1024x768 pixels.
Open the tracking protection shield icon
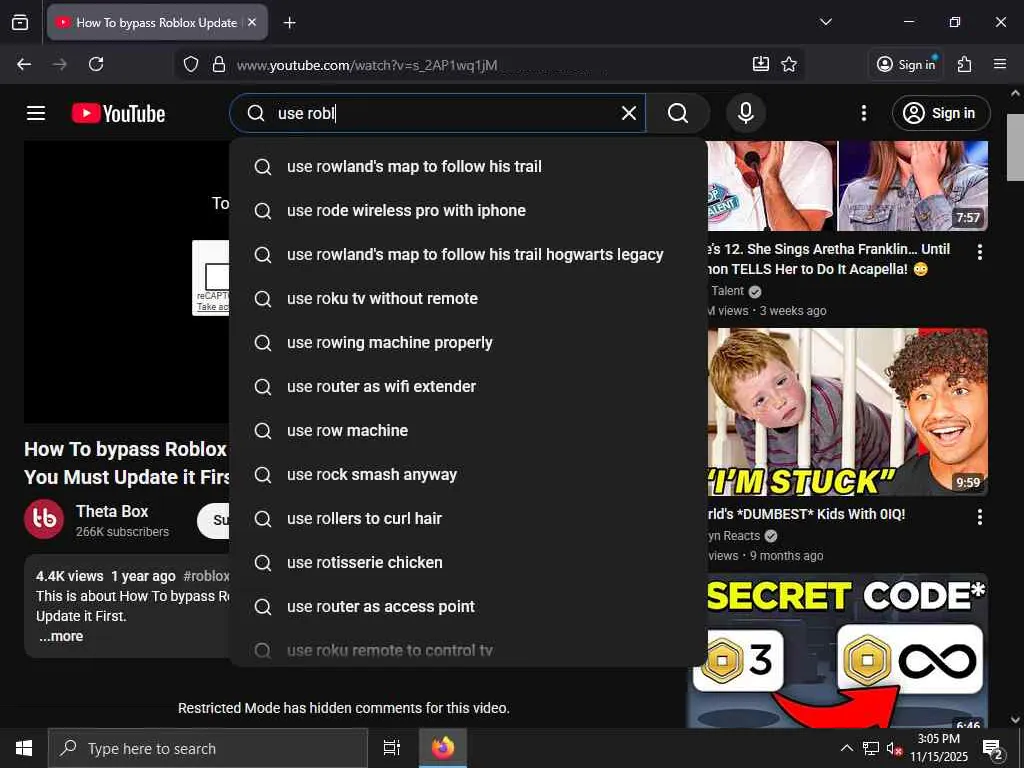click(191, 65)
